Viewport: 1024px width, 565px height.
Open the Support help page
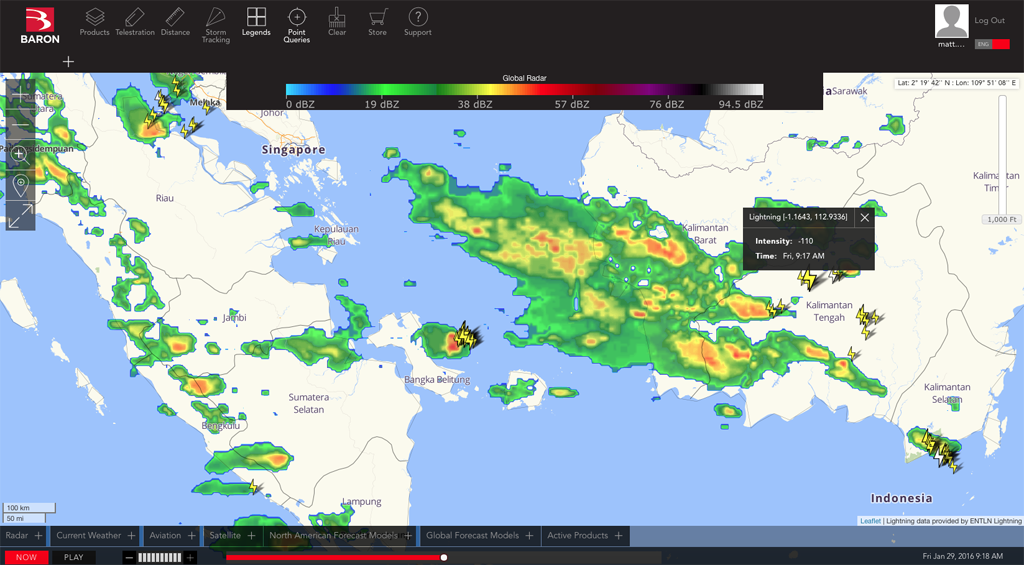pyautogui.click(x=418, y=22)
